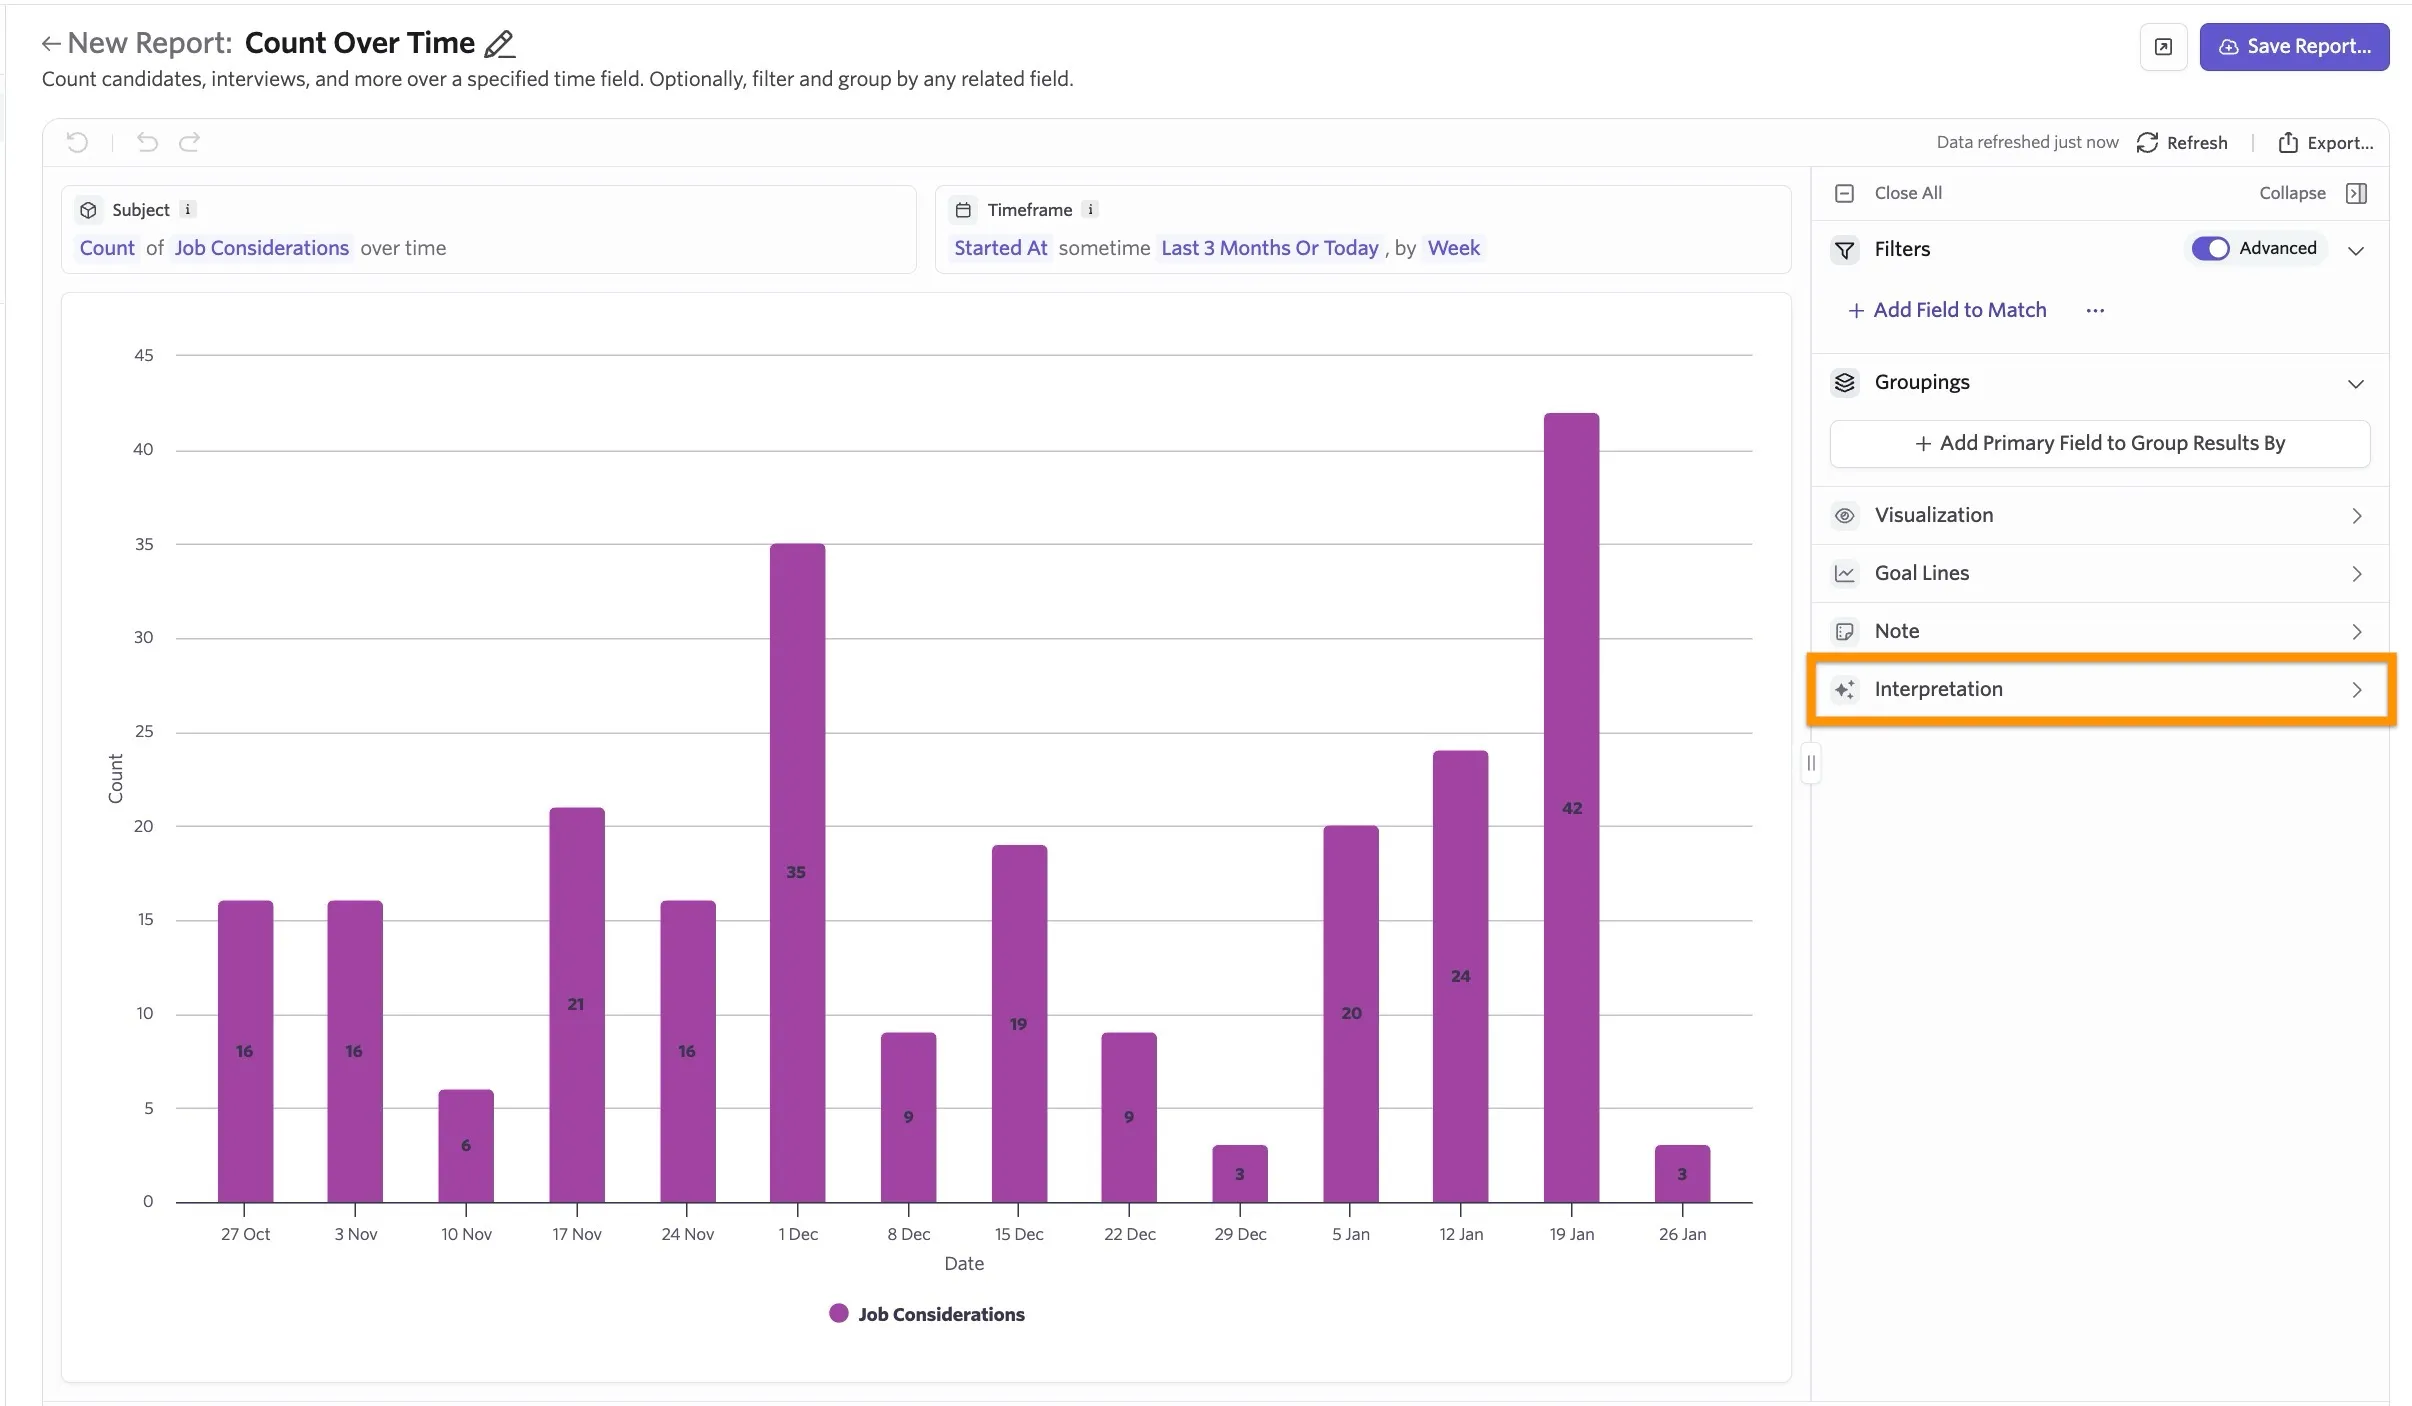Click the 1 Dec bar showing 35
Viewport: 2412px width, 1406px height.
797,872
